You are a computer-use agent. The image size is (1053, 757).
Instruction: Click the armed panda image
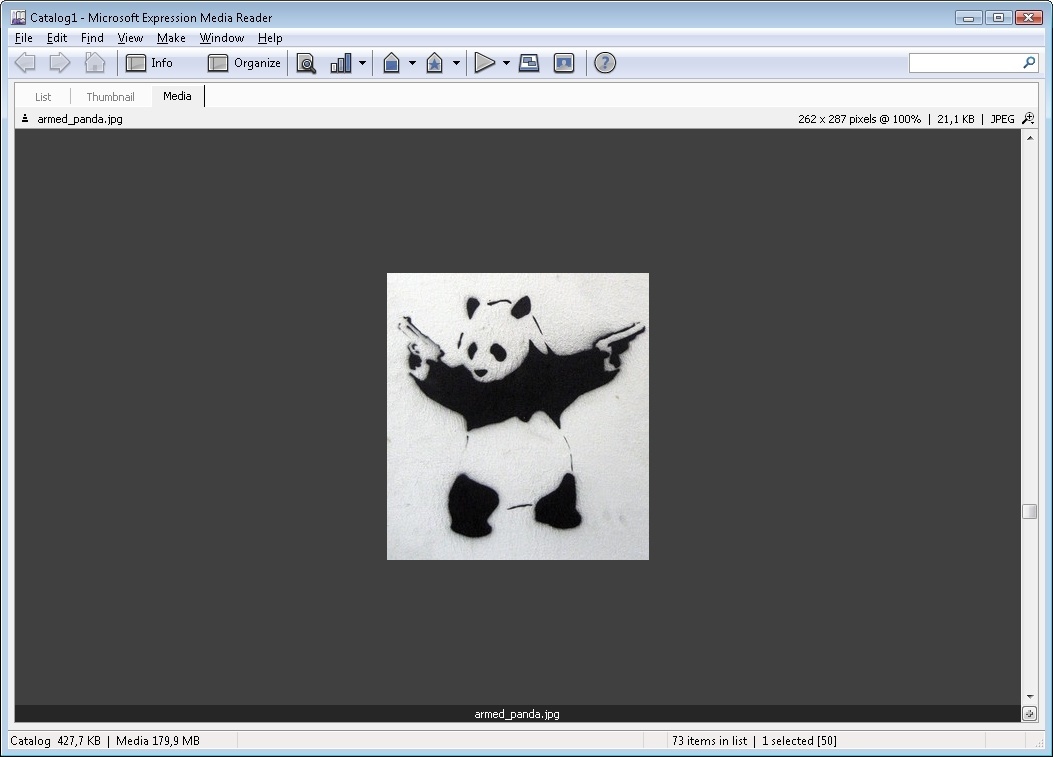pos(518,416)
